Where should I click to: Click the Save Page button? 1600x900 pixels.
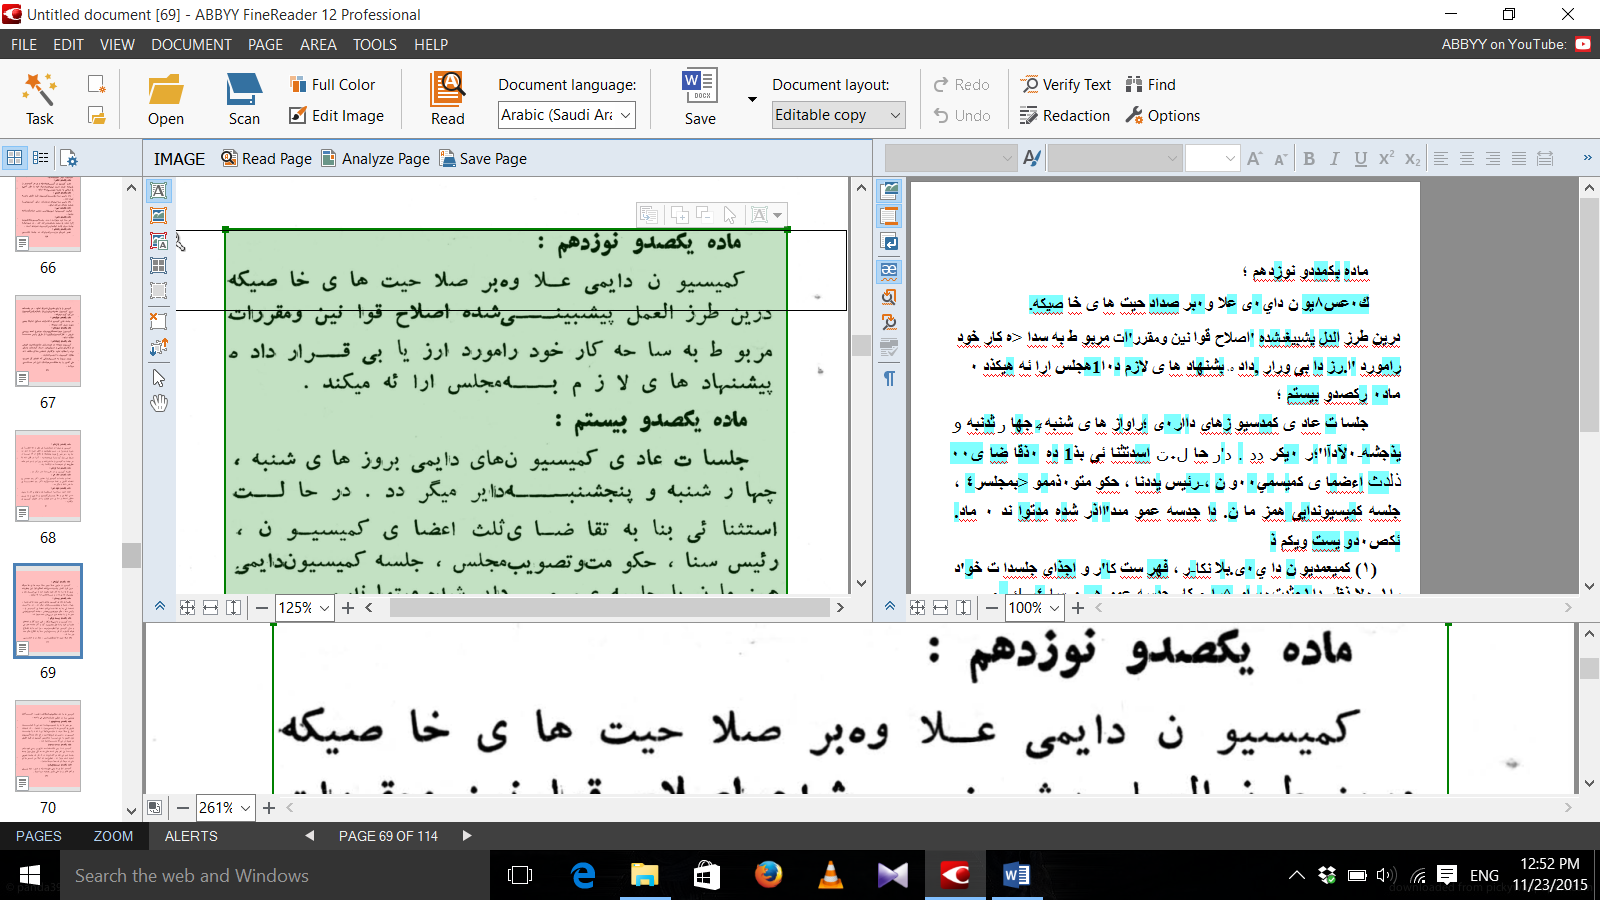pos(482,158)
